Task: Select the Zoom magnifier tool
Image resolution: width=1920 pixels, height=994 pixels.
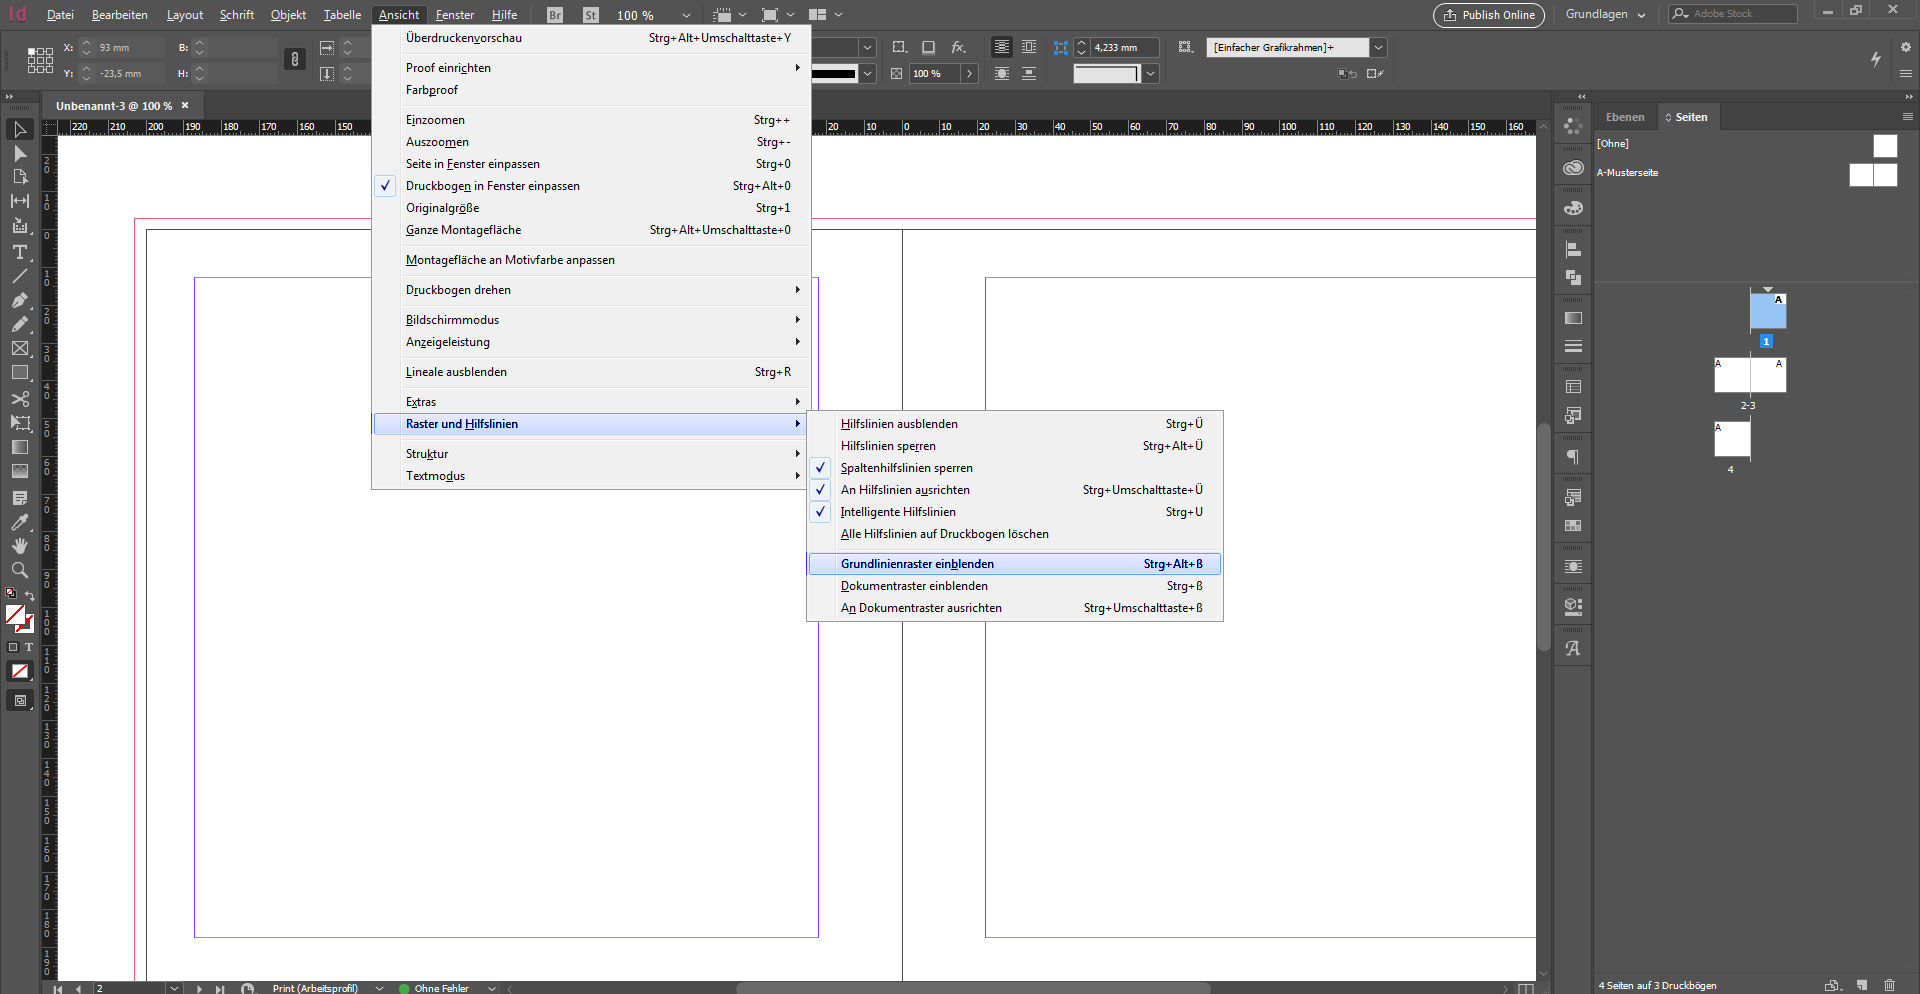Action: point(19,570)
